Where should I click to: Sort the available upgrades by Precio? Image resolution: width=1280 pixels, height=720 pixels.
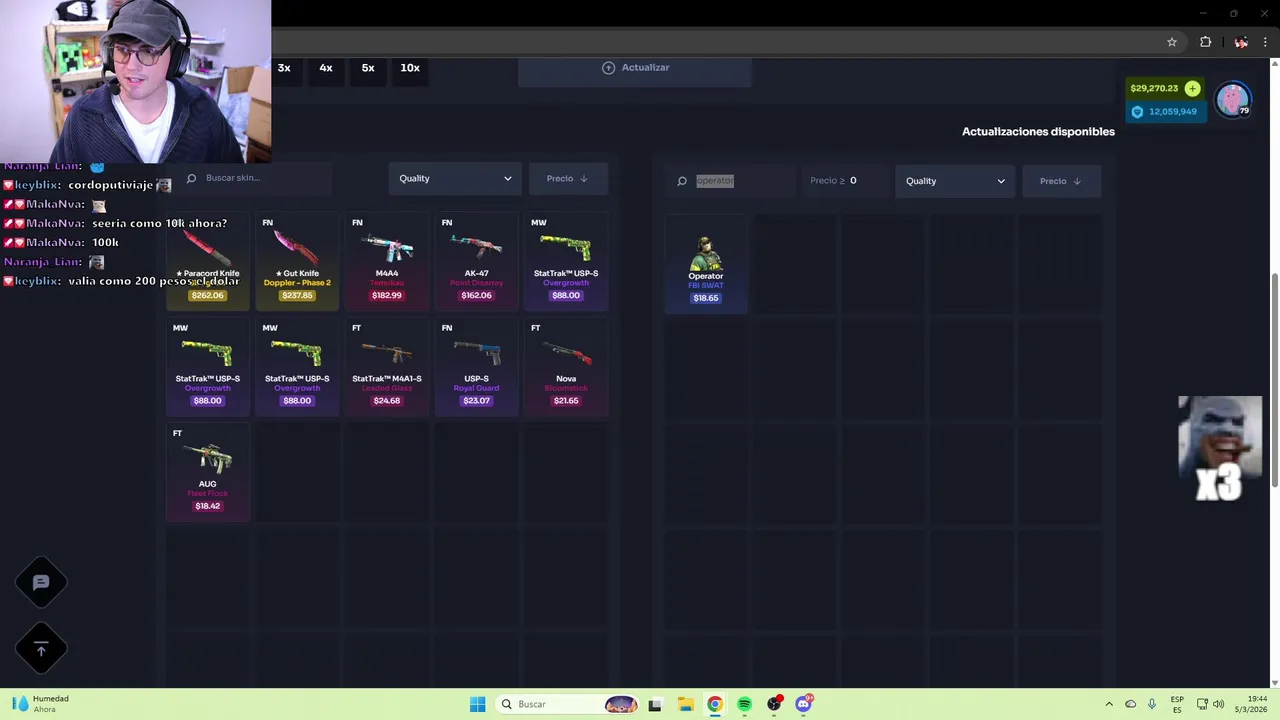point(1061,181)
